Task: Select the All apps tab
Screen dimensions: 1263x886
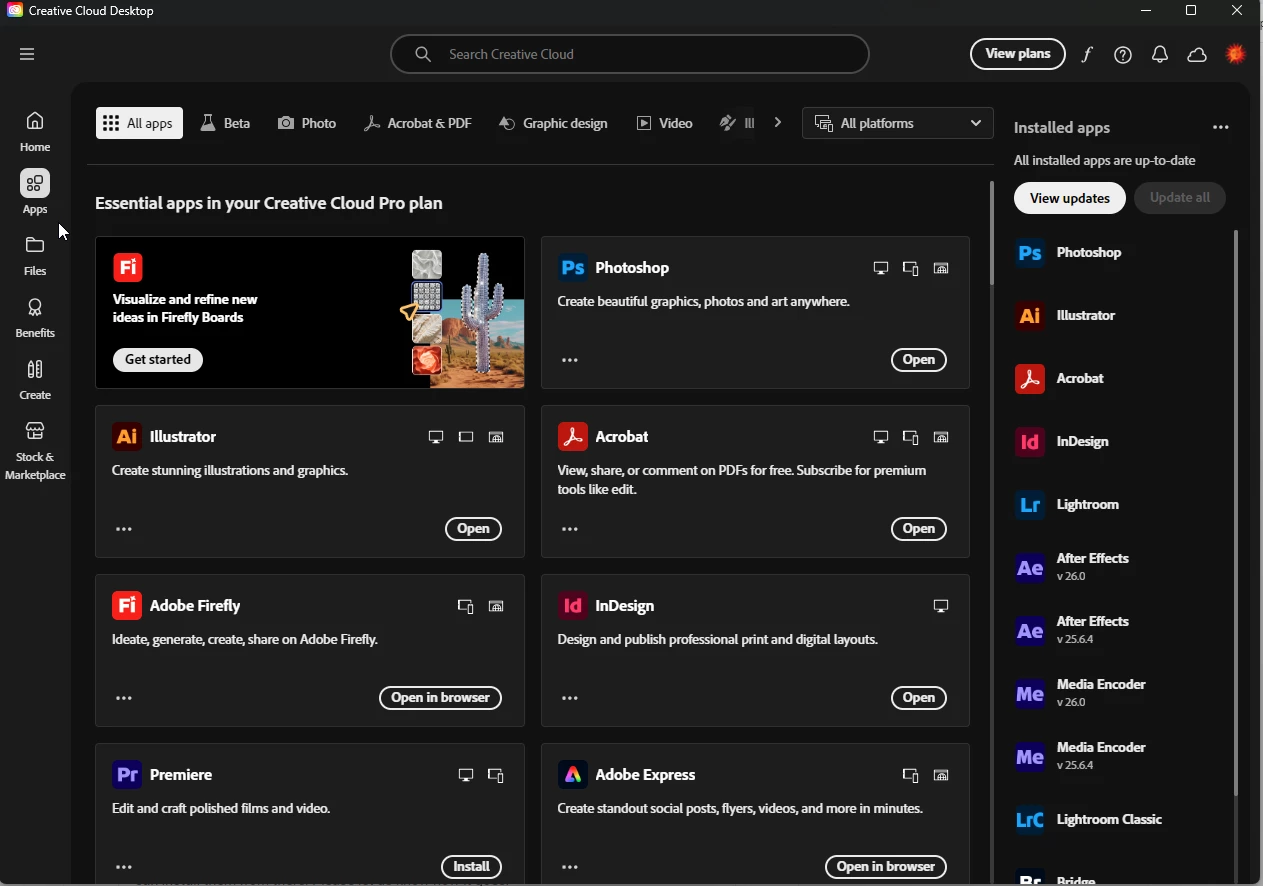Action: click(x=139, y=123)
